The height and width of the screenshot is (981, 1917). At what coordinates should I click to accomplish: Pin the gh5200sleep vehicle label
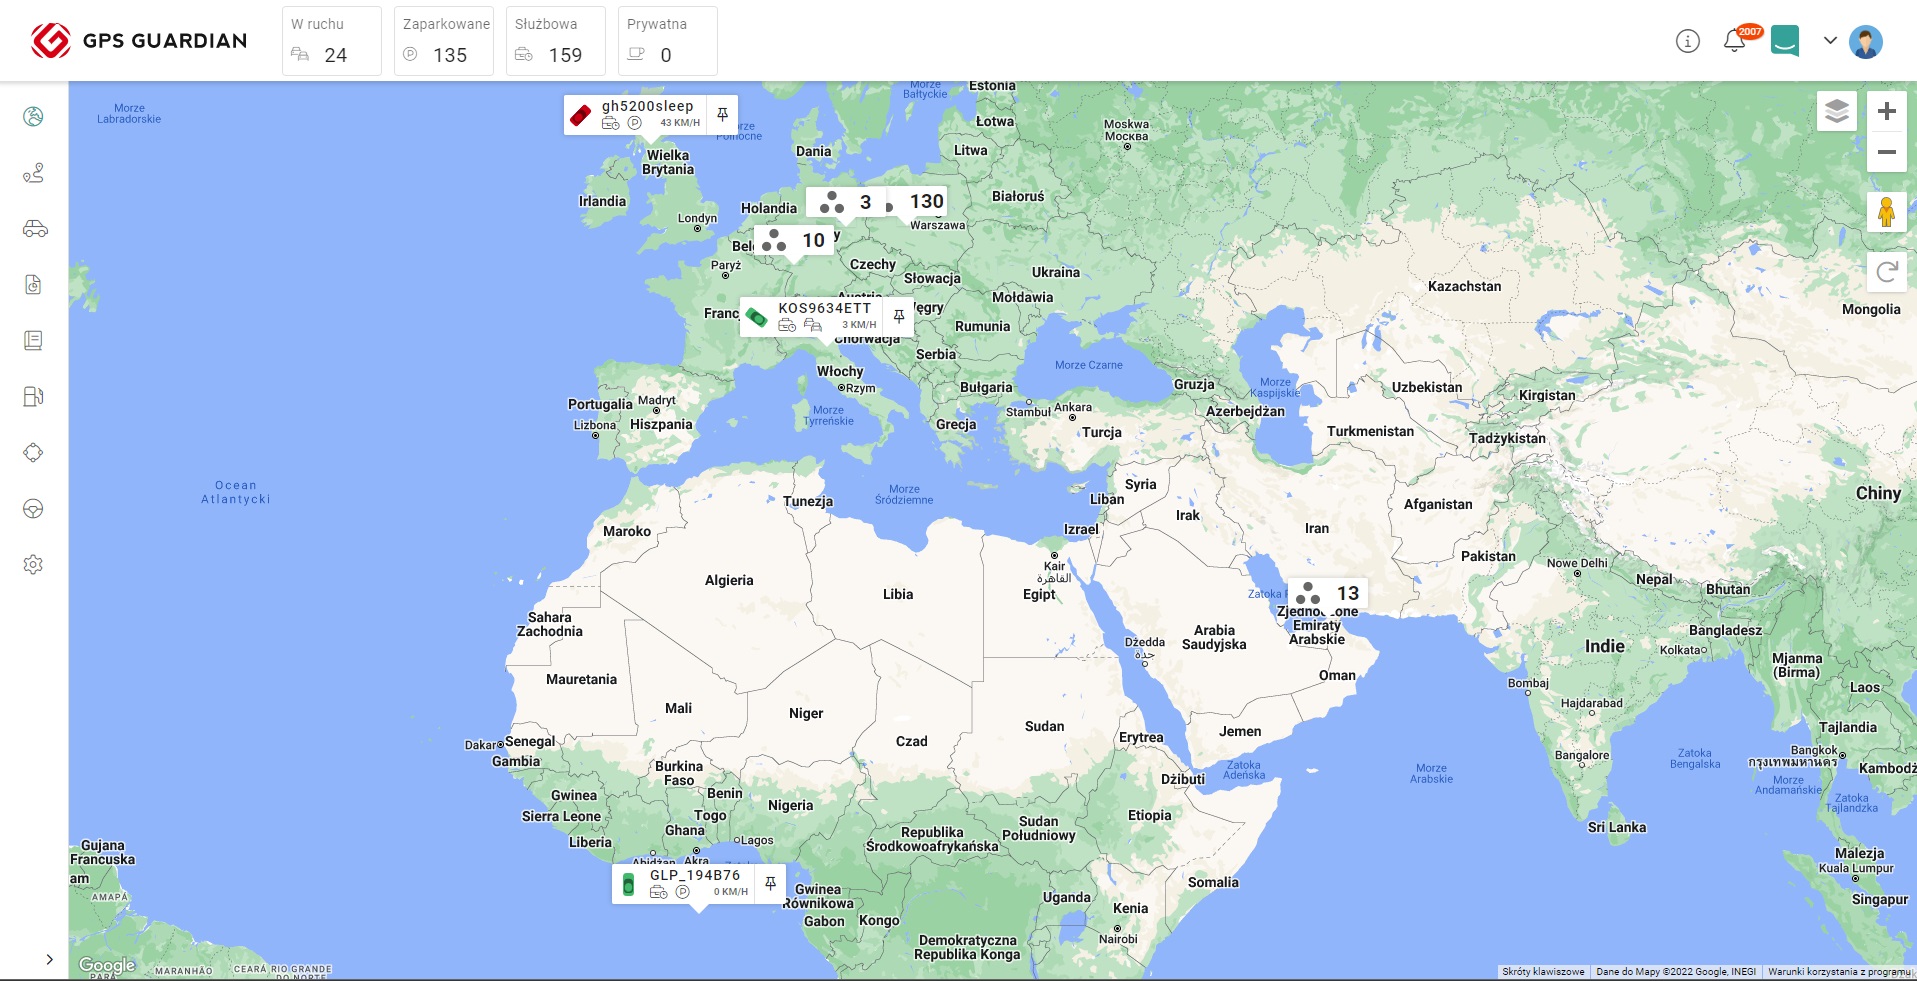[722, 115]
